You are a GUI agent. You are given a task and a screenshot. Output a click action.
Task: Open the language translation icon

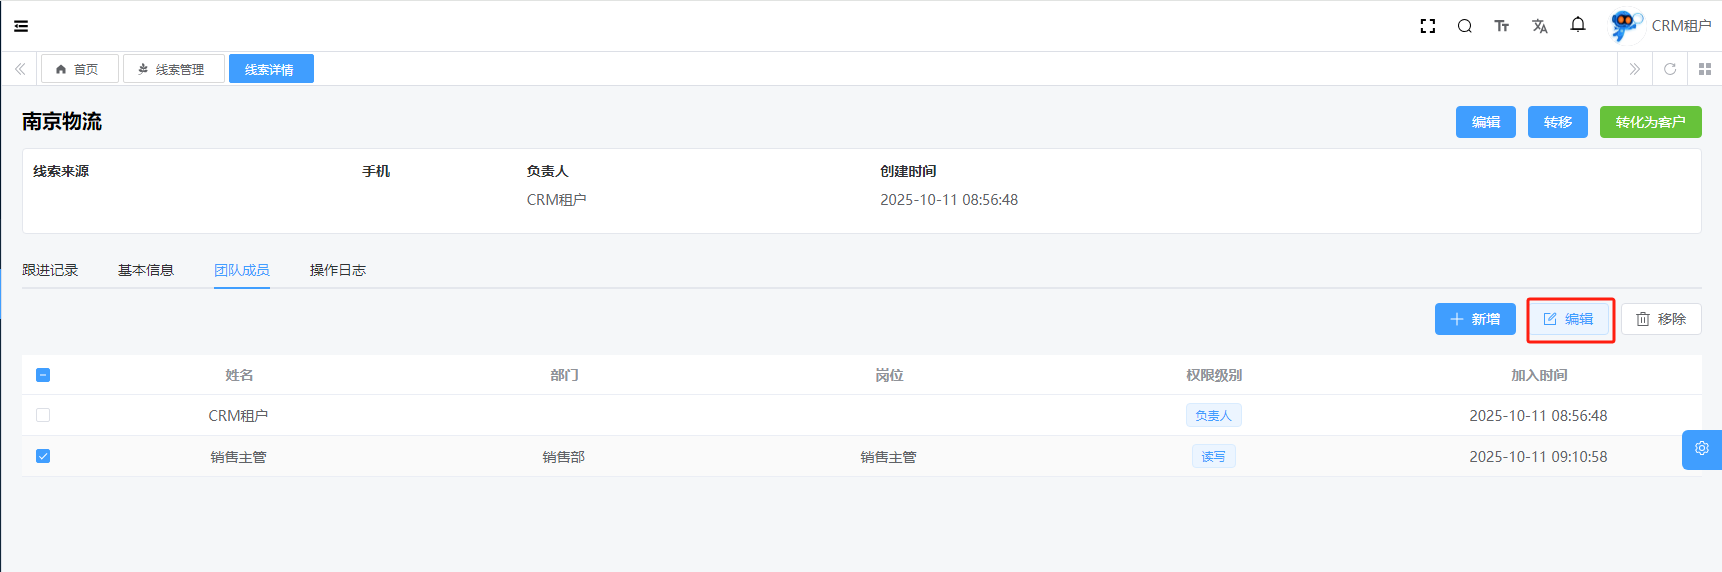coord(1540,26)
